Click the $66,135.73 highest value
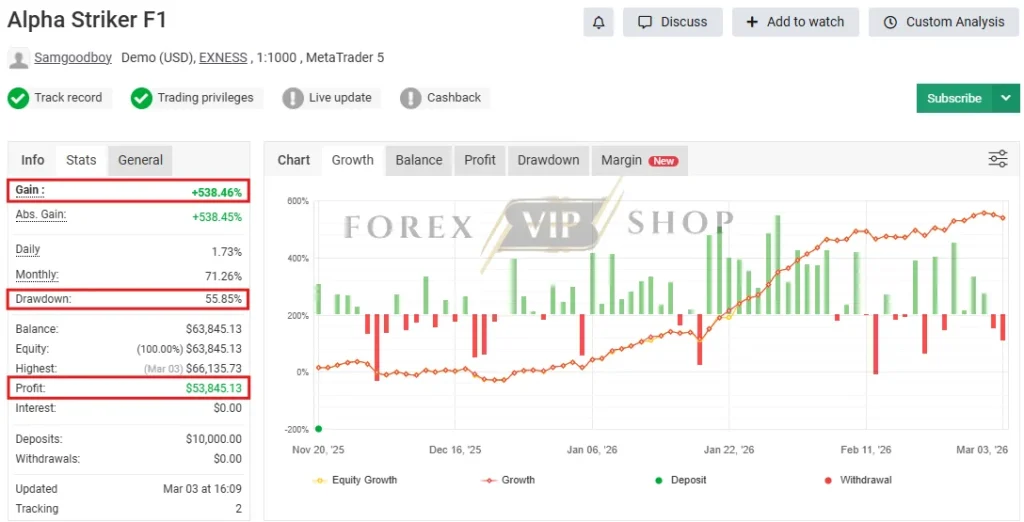The width and height of the screenshot is (1024, 522). [x=214, y=369]
